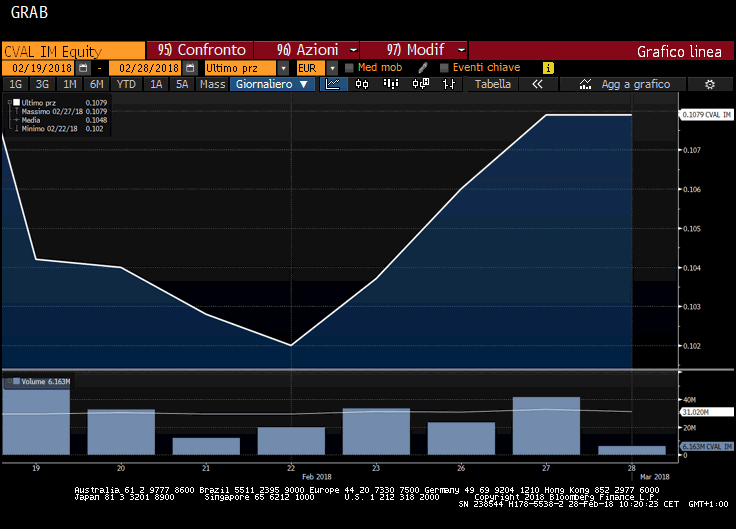Click the Ultimo prz legend color swatch
This screenshot has height=529, width=736.
click(16, 103)
